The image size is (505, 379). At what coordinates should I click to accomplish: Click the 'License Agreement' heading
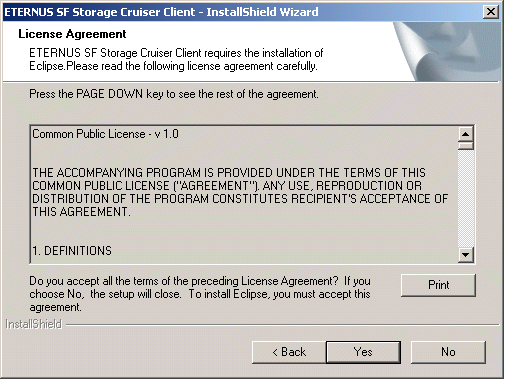pos(72,34)
